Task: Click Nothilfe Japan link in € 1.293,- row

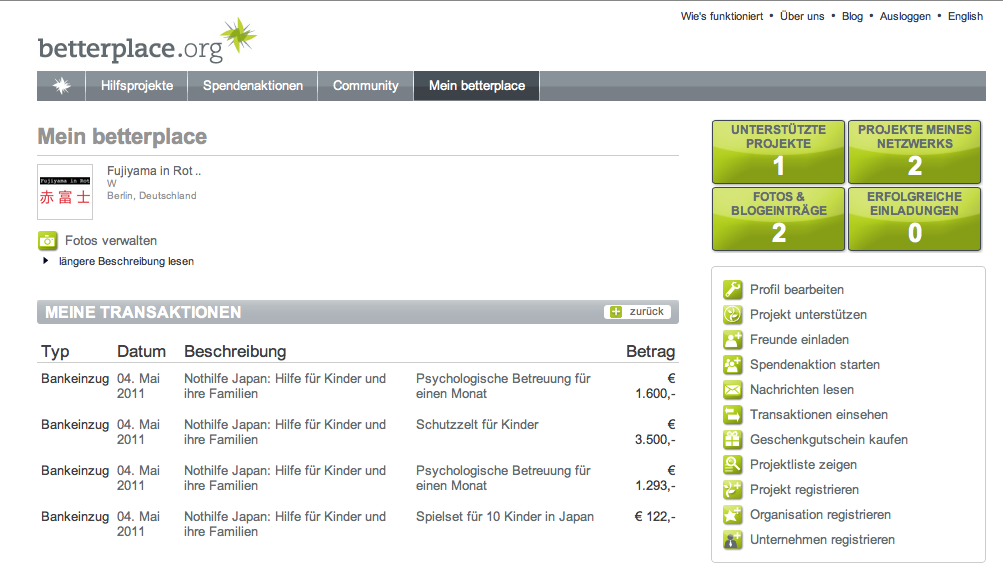Action: [x=285, y=478]
